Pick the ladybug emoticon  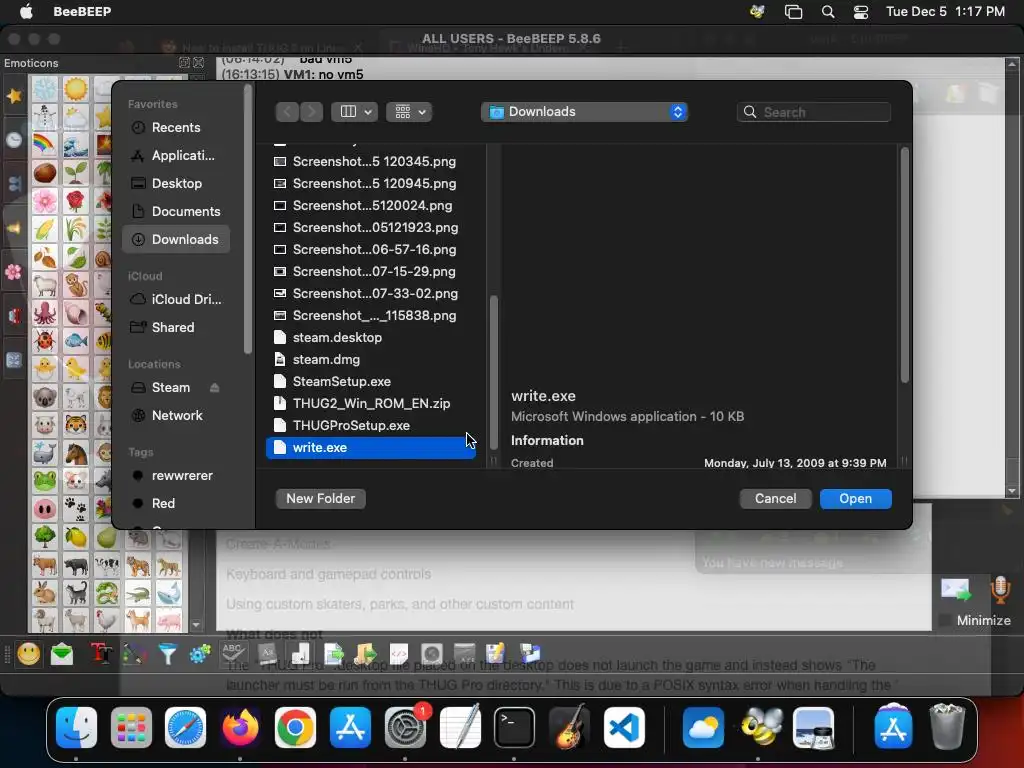click(44, 341)
